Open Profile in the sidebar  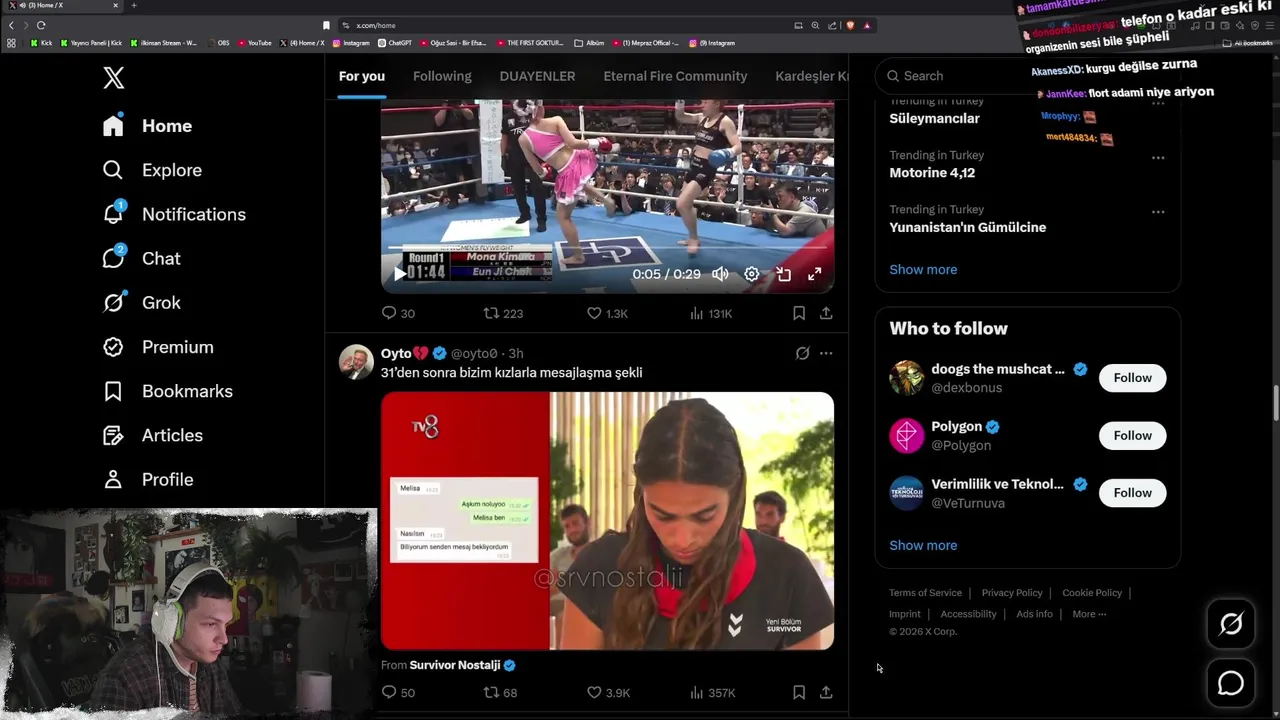(x=148, y=479)
